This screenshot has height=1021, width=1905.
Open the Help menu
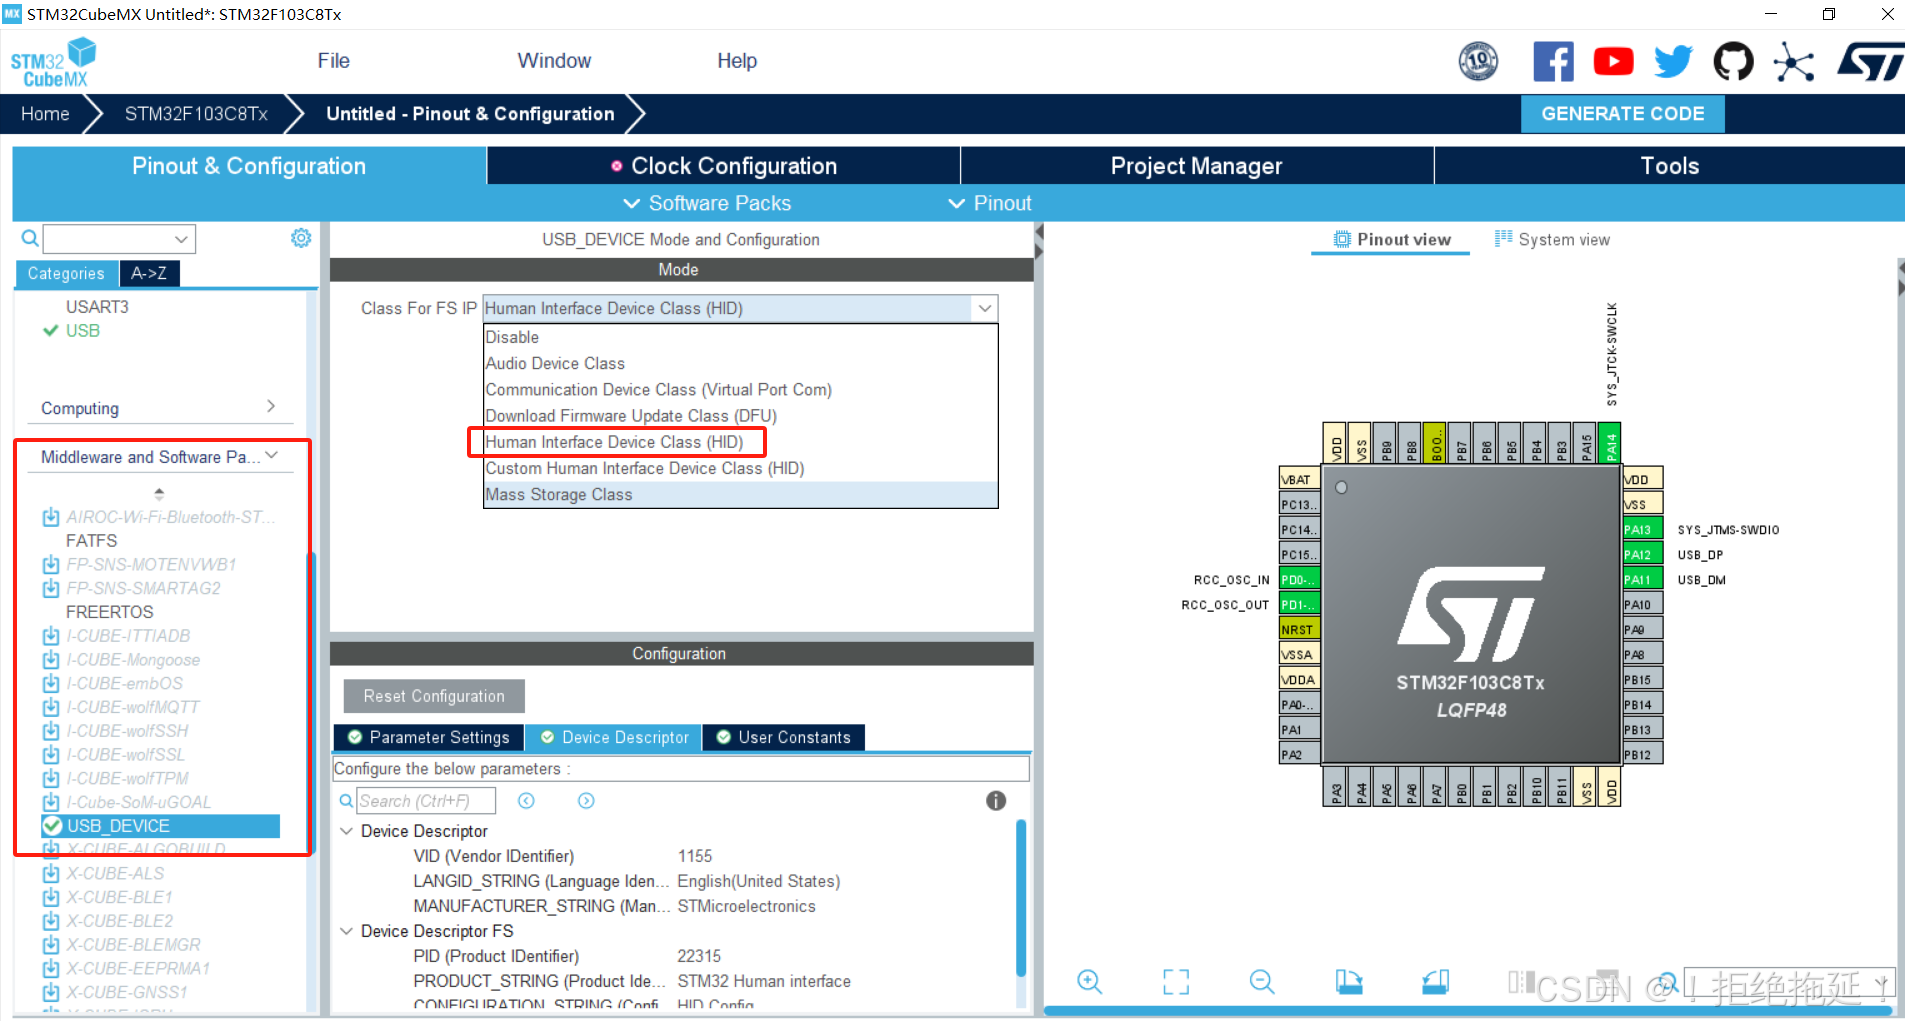737,61
